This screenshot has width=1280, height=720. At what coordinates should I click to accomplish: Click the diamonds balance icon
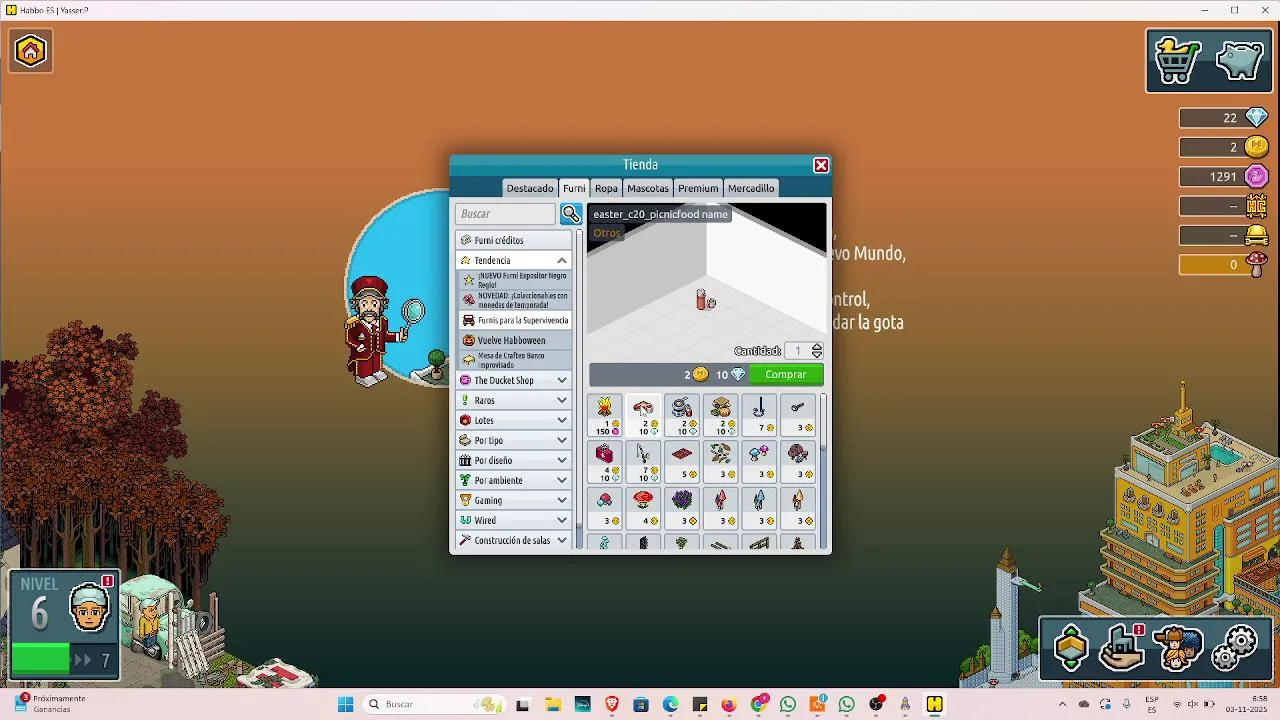click(1256, 118)
